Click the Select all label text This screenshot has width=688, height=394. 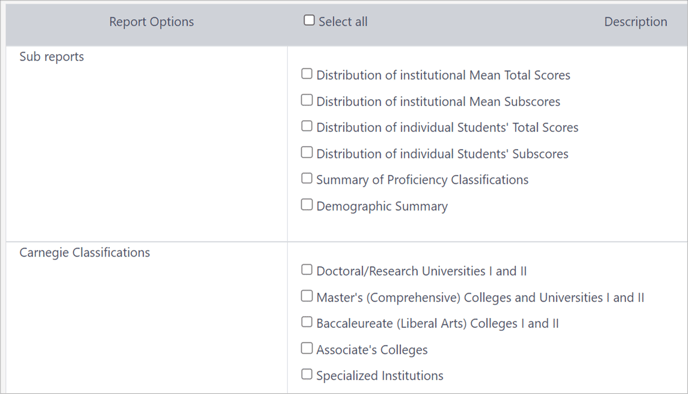[x=343, y=22]
